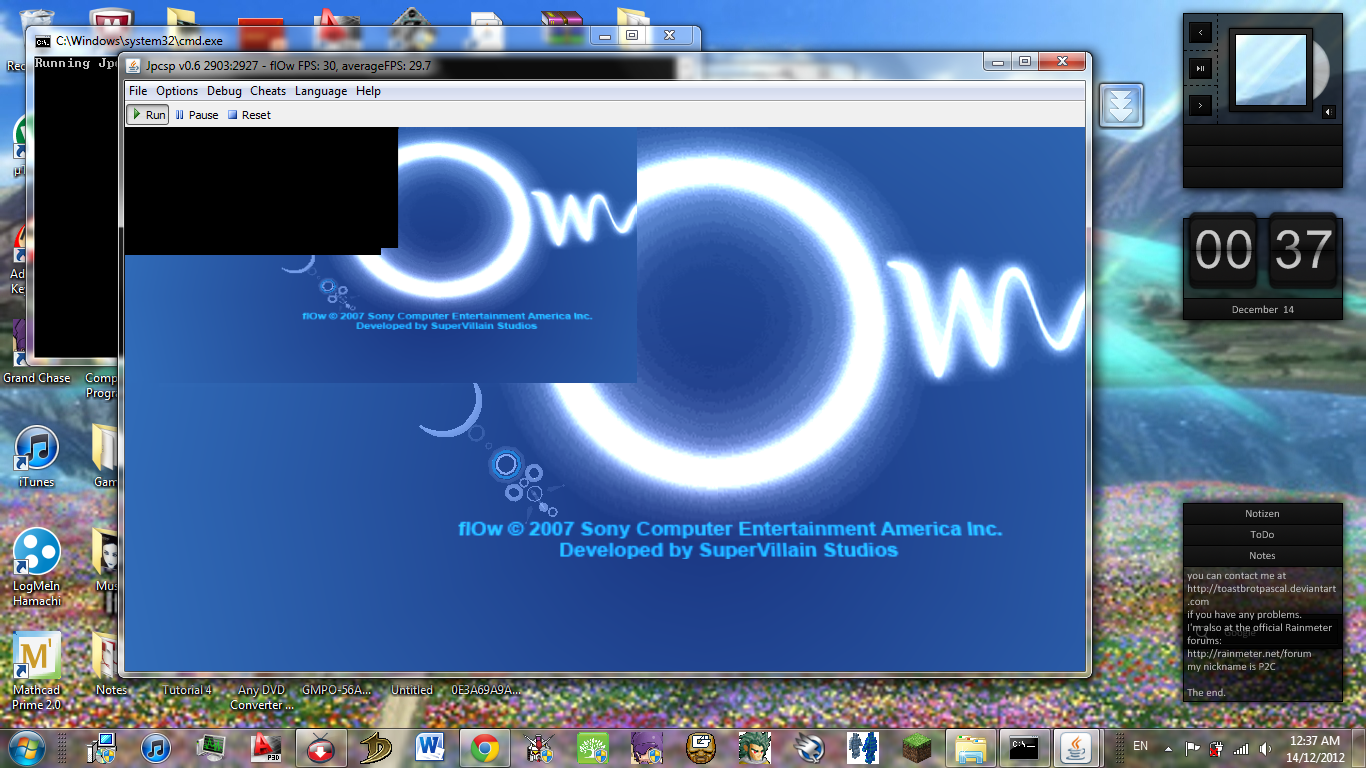Select the ToDo tab in notes widget

pos(1262,535)
